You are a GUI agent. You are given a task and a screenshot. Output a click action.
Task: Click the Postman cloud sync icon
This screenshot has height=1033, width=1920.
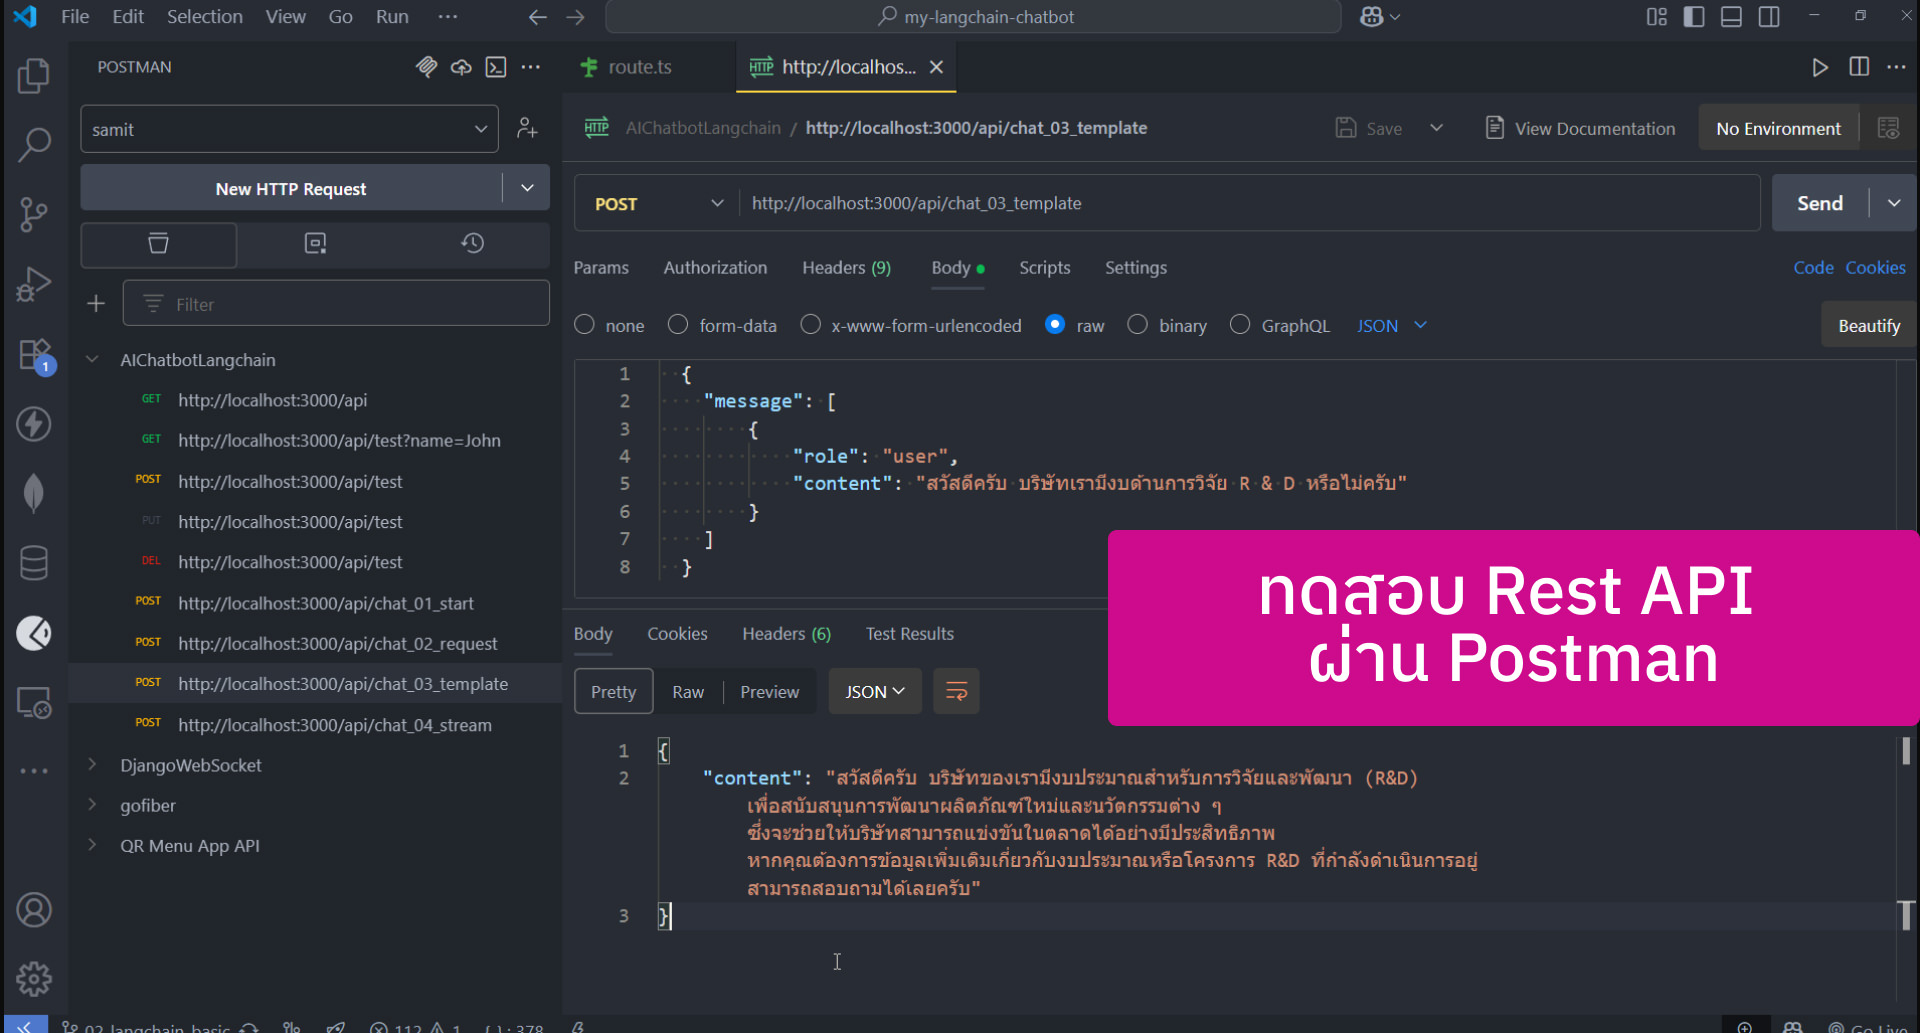click(461, 67)
